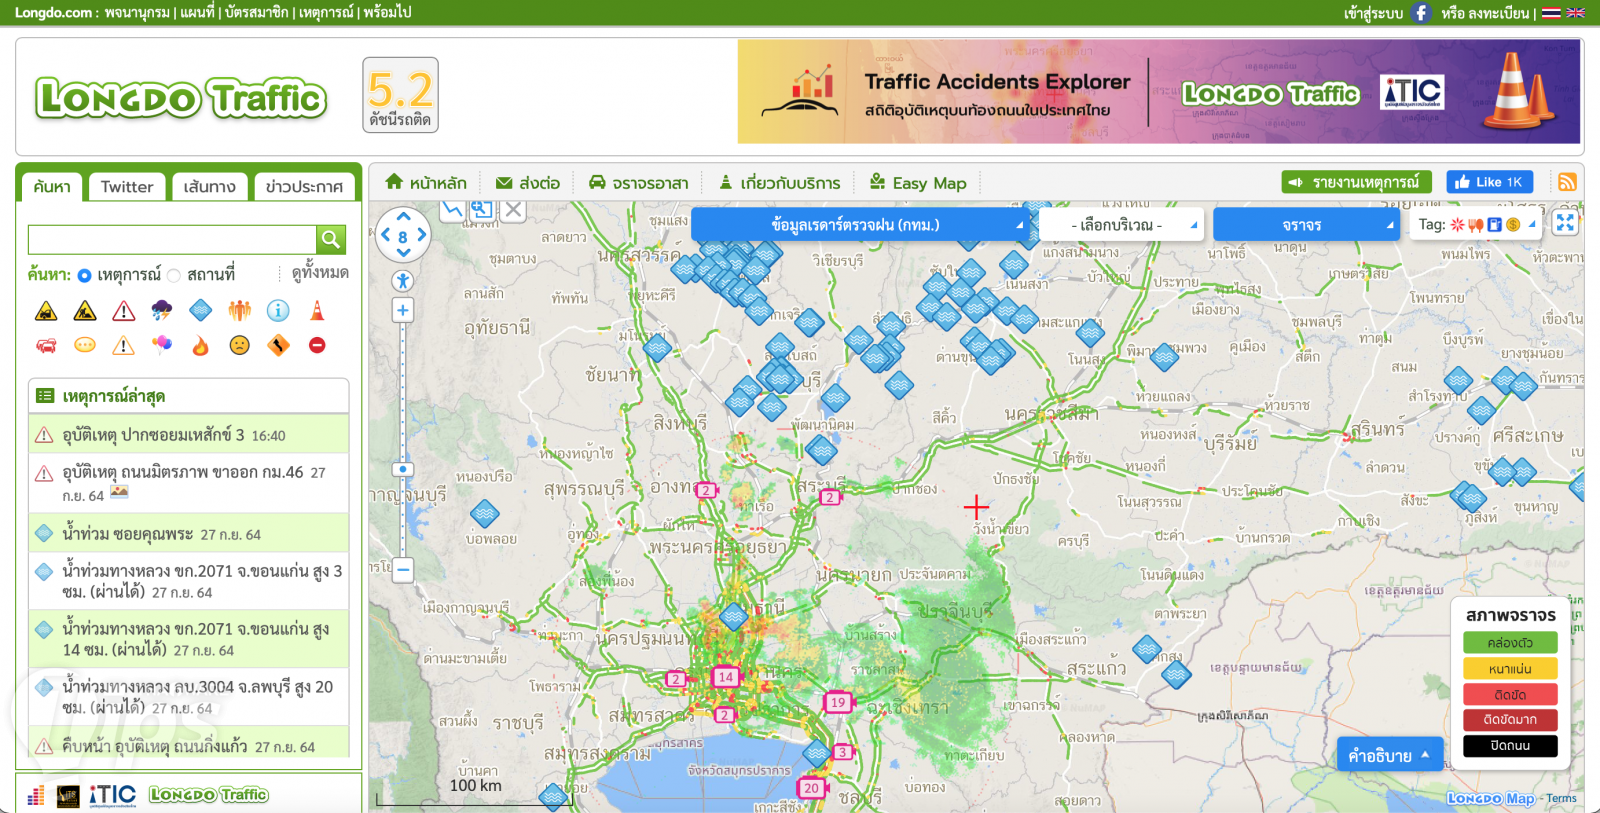Click the map zoom slider handle

coord(403,469)
